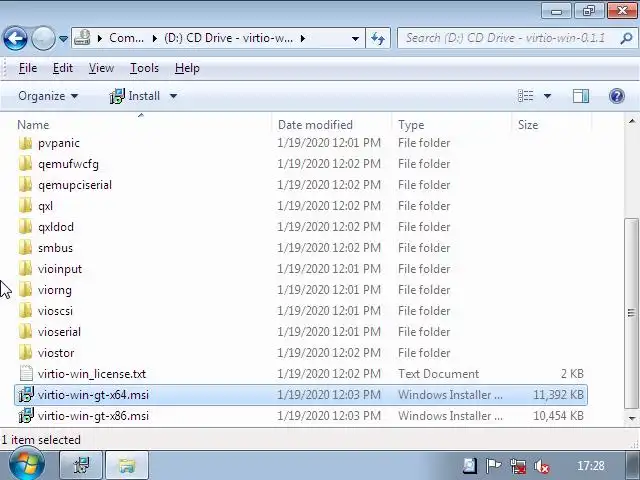This screenshot has height=480, width=640.
Task: Select the vioscsi folder icon
Action: 25,311
